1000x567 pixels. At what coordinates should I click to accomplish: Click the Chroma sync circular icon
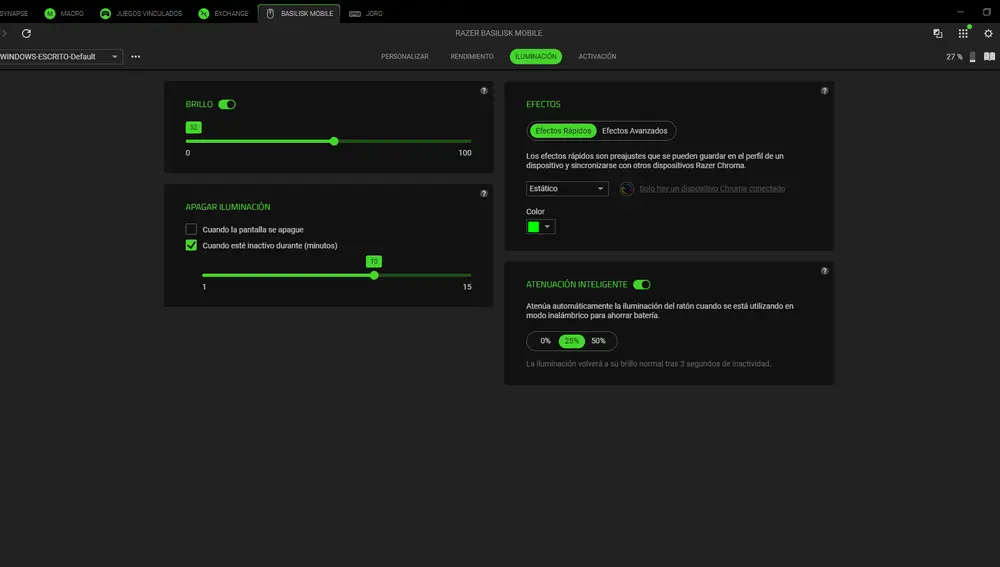627,189
